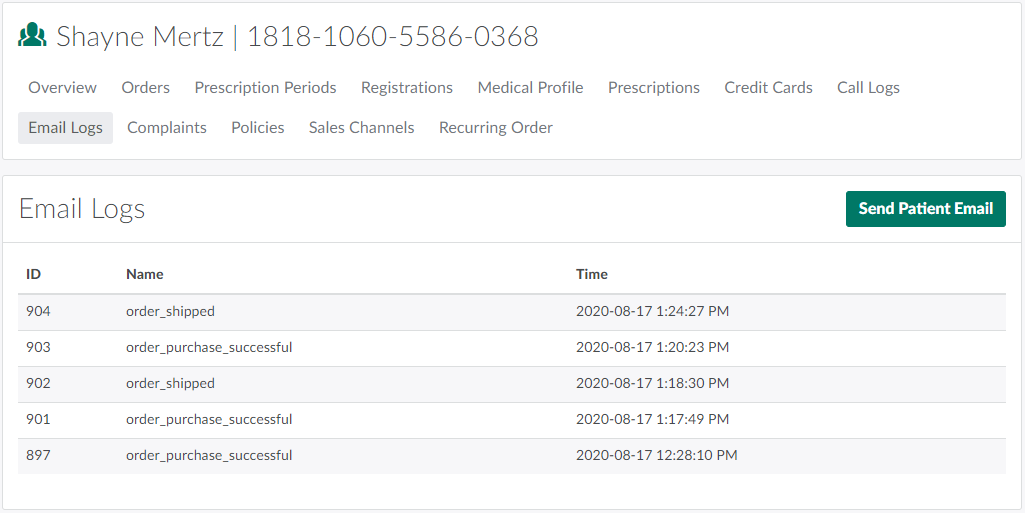Open Prescription Periods tab
Viewport: 1025px width, 513px height.
point(265,88)
